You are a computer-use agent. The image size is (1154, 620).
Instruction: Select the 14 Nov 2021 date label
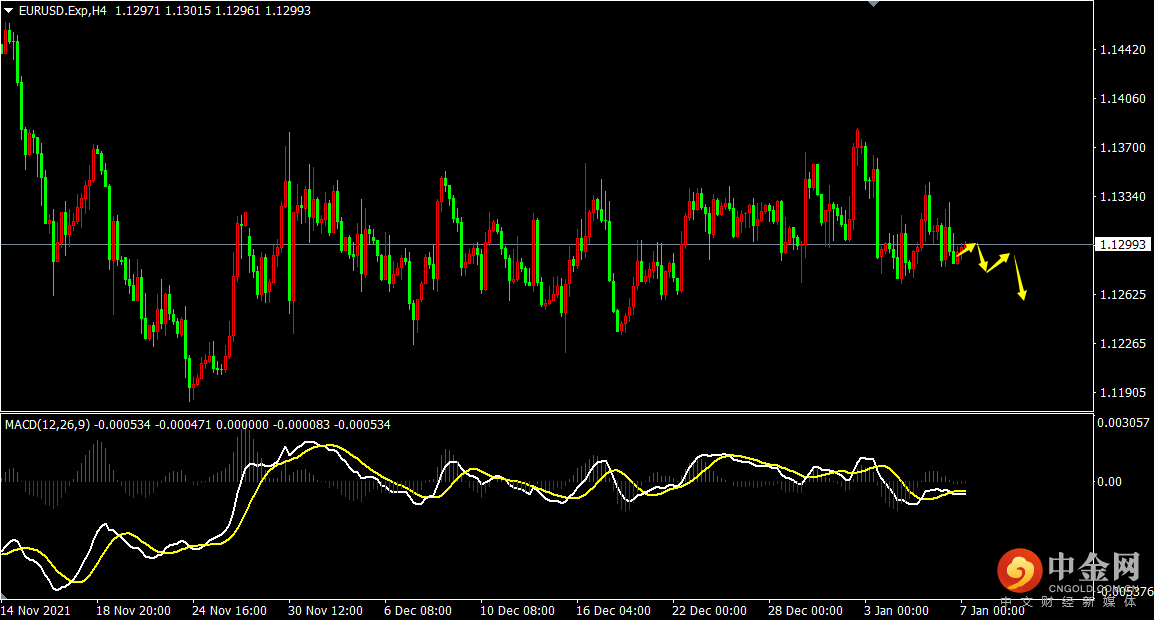(x=35, y=610)
